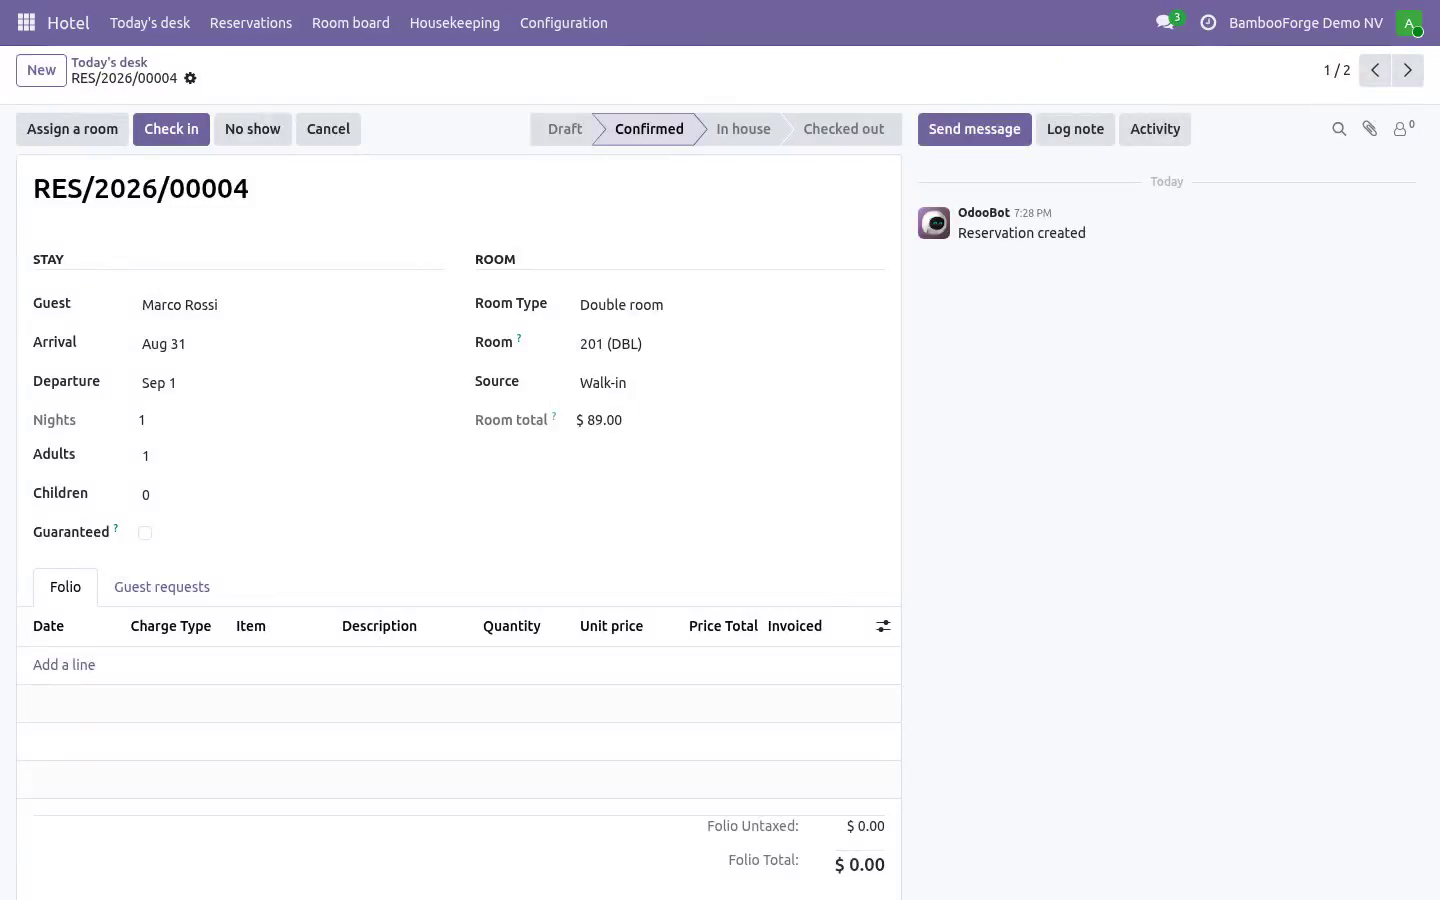Viewport: 1440px width, 900px height.
Task: Go to previous record arrow
Action: [1375, 70]
